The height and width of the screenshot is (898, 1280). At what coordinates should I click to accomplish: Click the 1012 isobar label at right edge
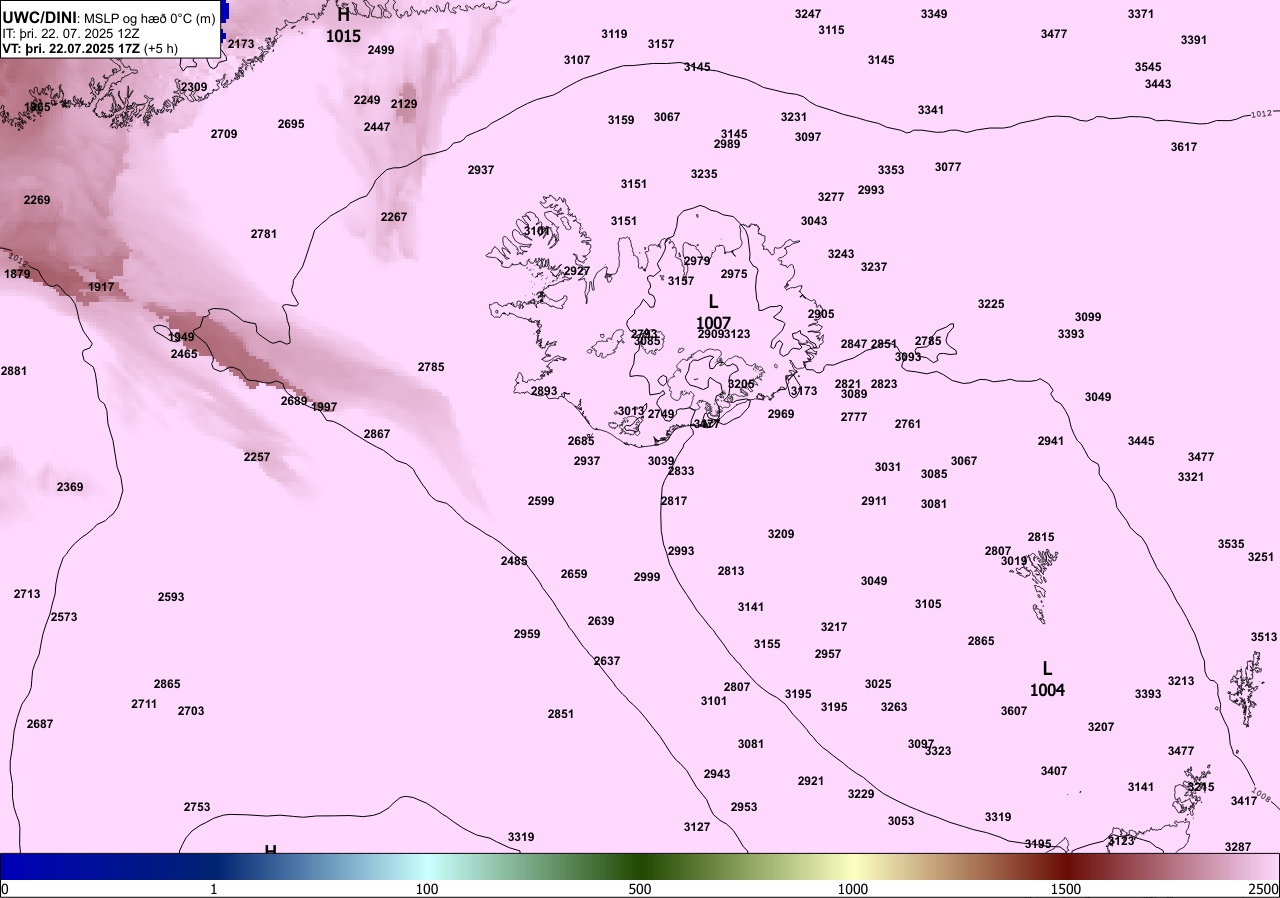point(1261,115)
